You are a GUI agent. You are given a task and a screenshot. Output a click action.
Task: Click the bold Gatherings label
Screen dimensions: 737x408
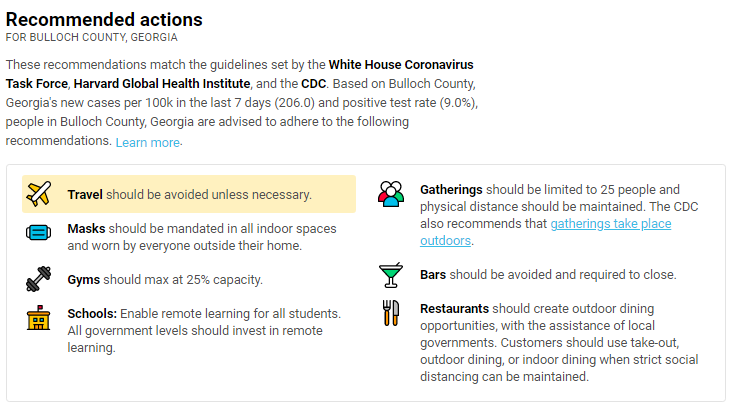pos(451,189)
